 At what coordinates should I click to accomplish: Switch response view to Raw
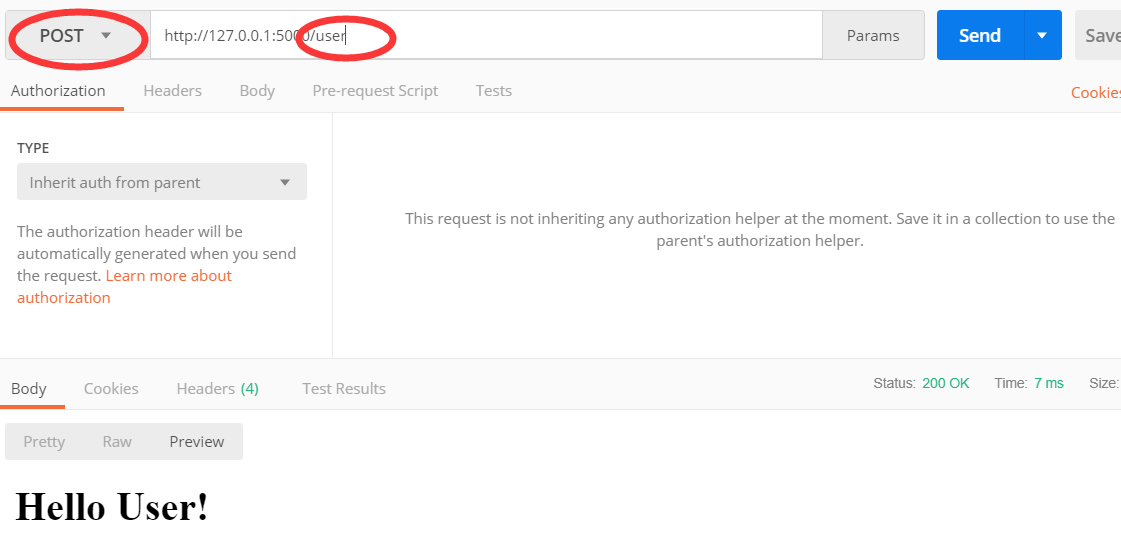(x=117, y=442)
